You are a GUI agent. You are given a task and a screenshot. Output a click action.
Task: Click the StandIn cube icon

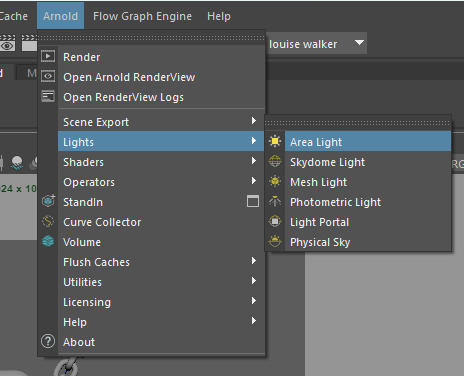coord(48,201)
